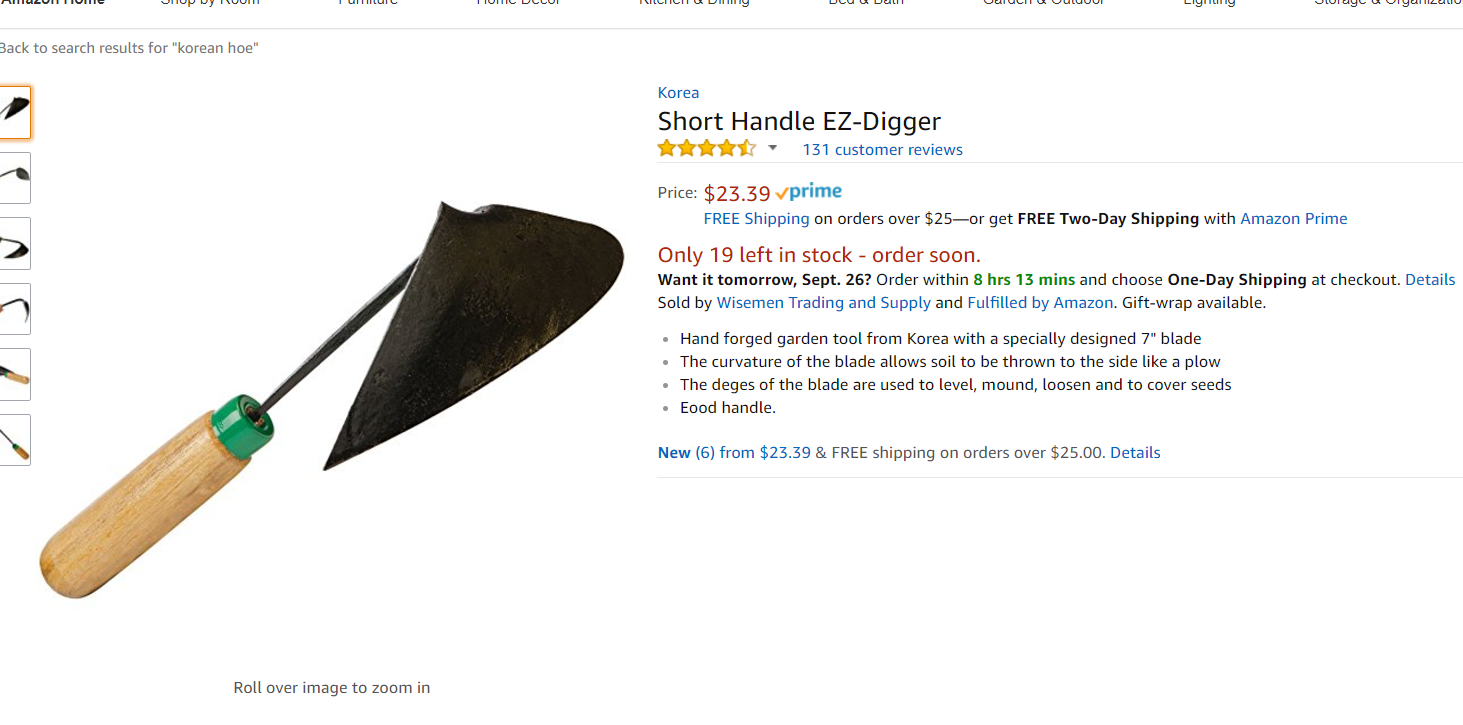The height and width of the screenshot is (725, 1463).
Task: View the sixth thumbnail image
Action: pyautogui.click(x=14, y=440)
